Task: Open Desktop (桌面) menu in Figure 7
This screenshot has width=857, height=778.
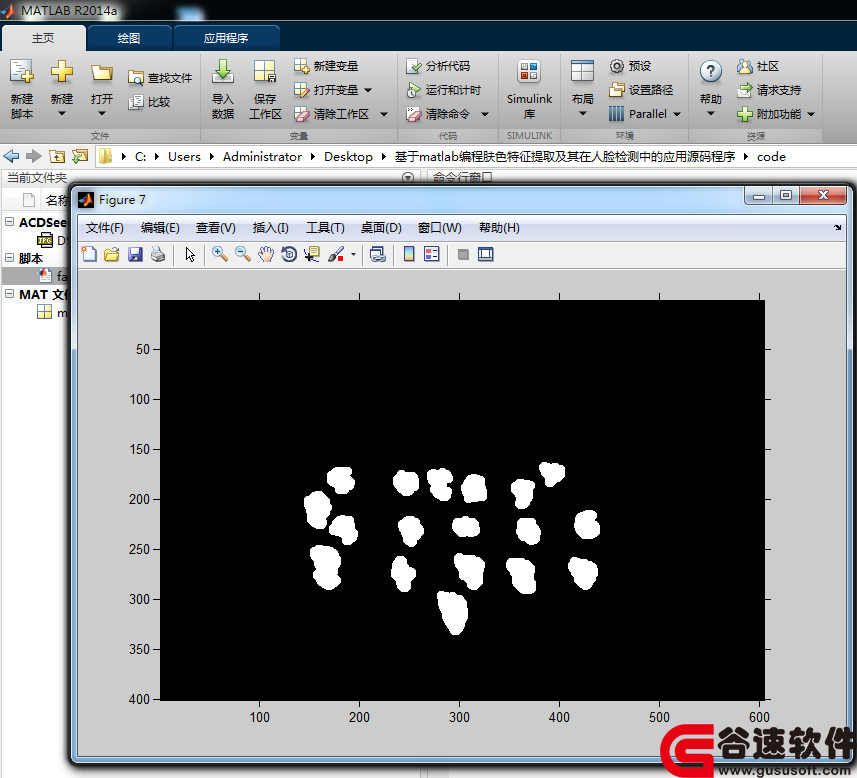Action: tap(381, 227)
